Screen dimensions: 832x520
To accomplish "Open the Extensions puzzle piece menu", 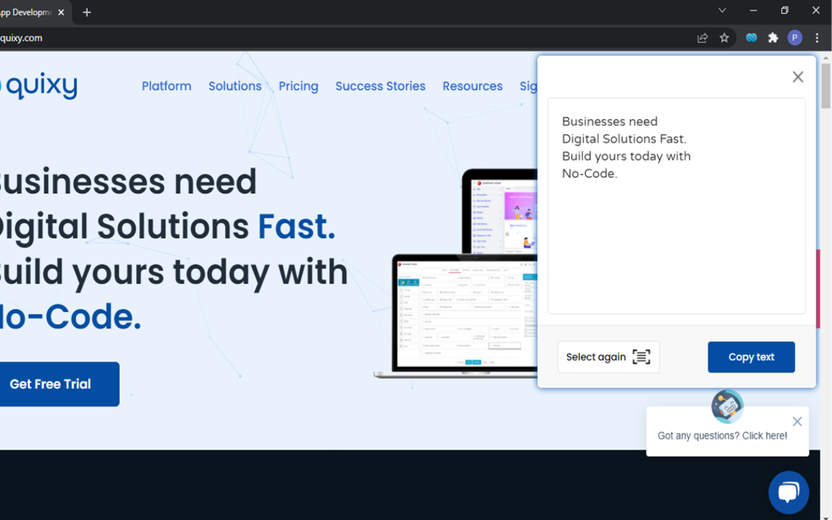I will point(773,38).
